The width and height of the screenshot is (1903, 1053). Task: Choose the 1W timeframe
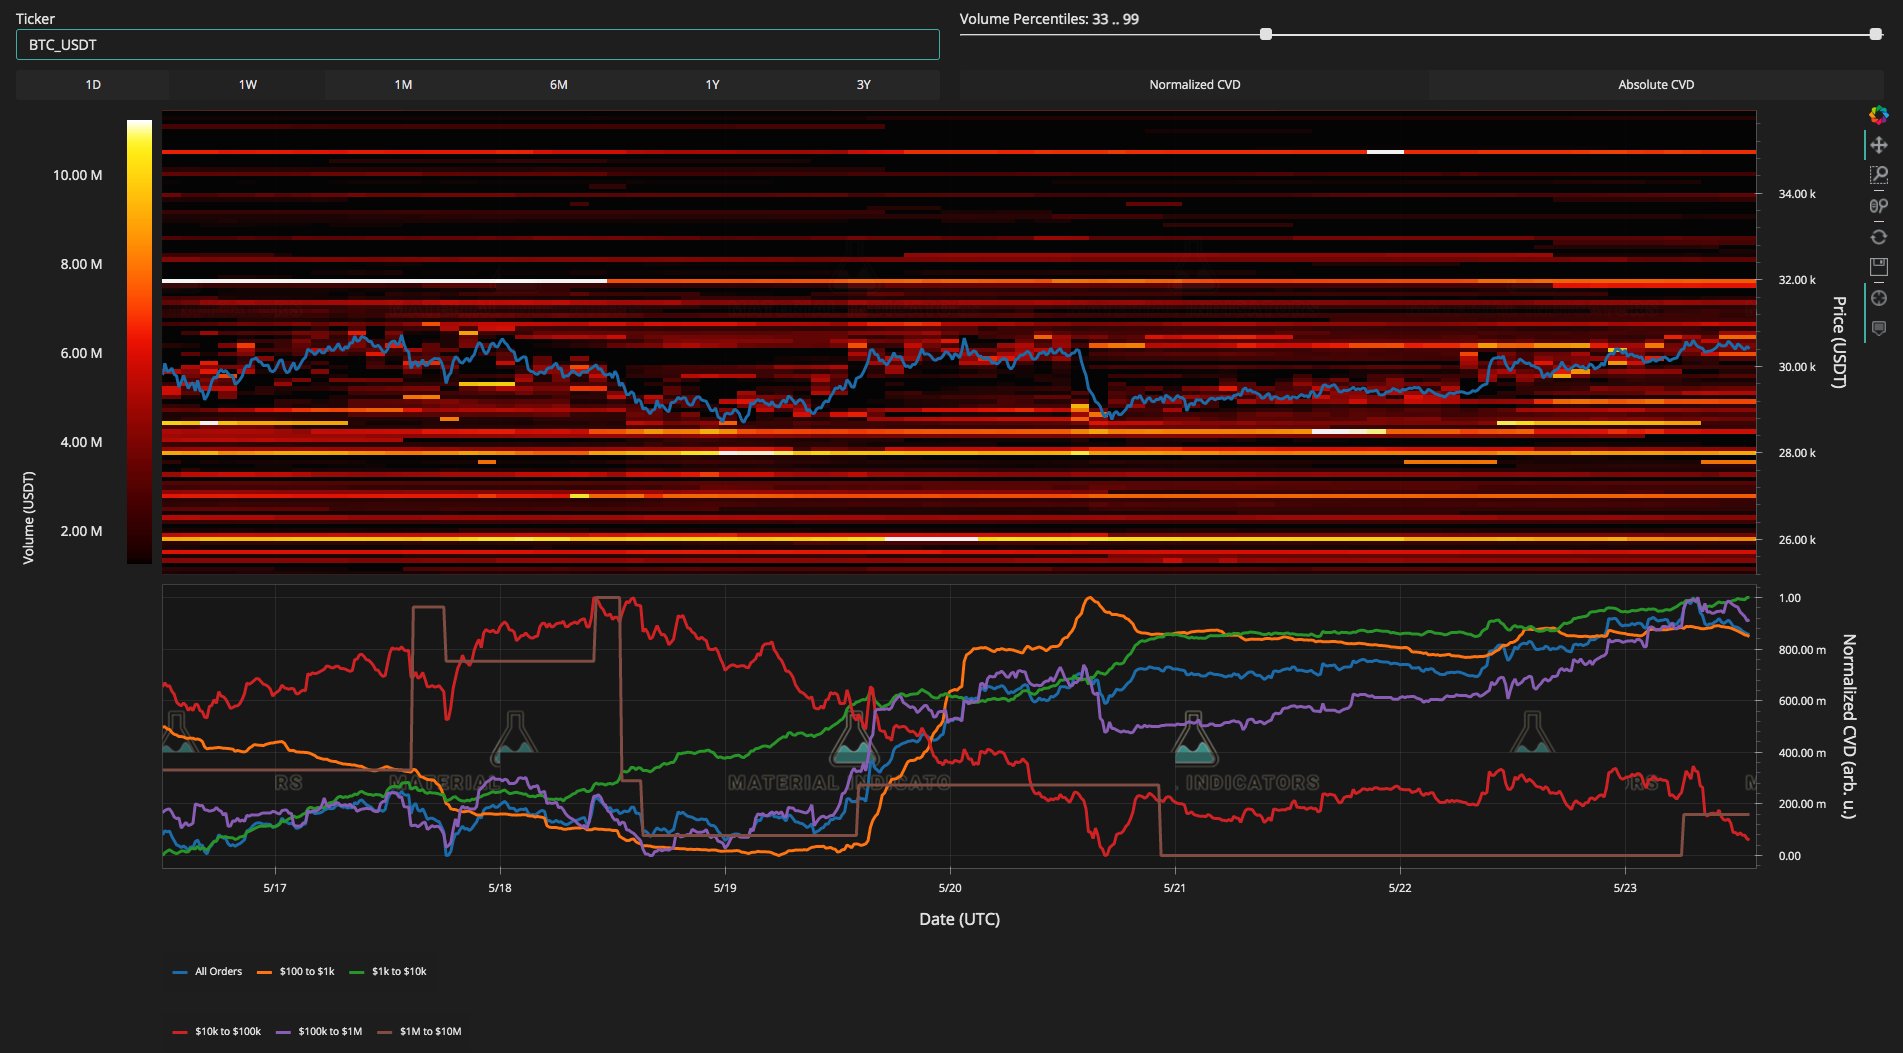click(248, 85)
